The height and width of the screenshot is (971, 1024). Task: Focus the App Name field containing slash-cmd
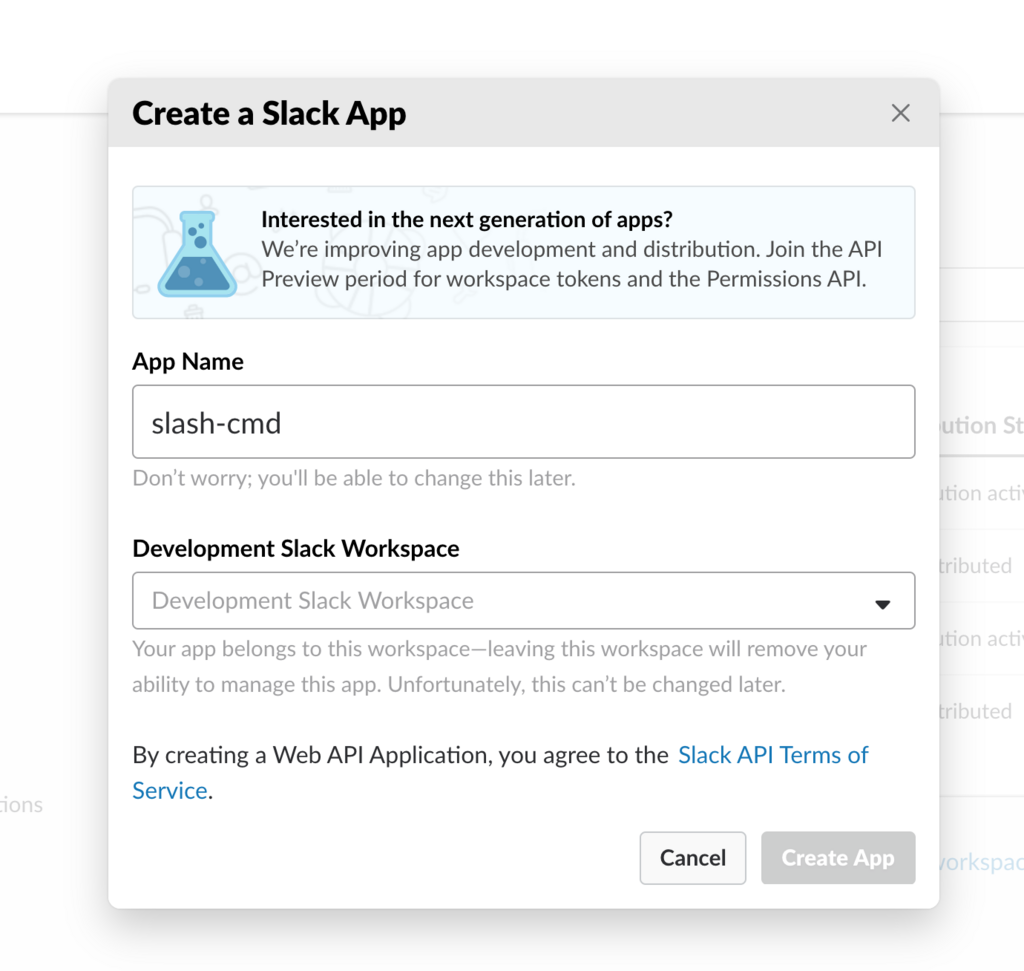pos(523,422)
